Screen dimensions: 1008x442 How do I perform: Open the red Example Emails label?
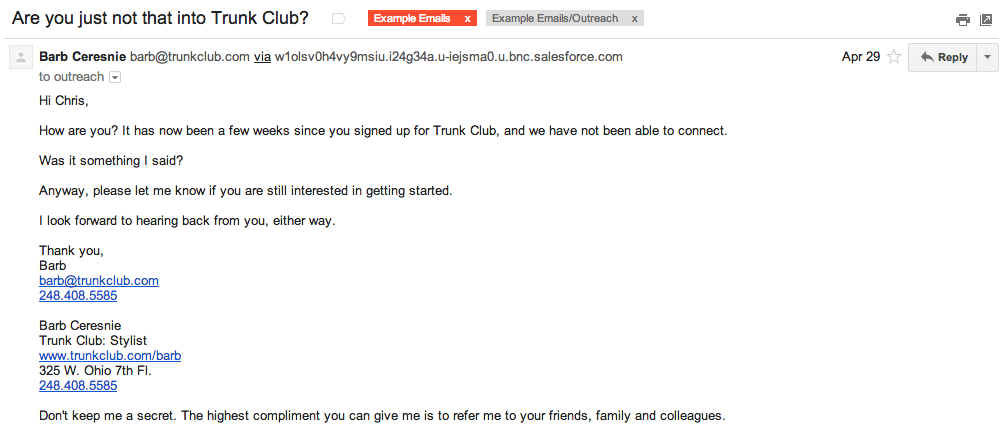(412, 19)
